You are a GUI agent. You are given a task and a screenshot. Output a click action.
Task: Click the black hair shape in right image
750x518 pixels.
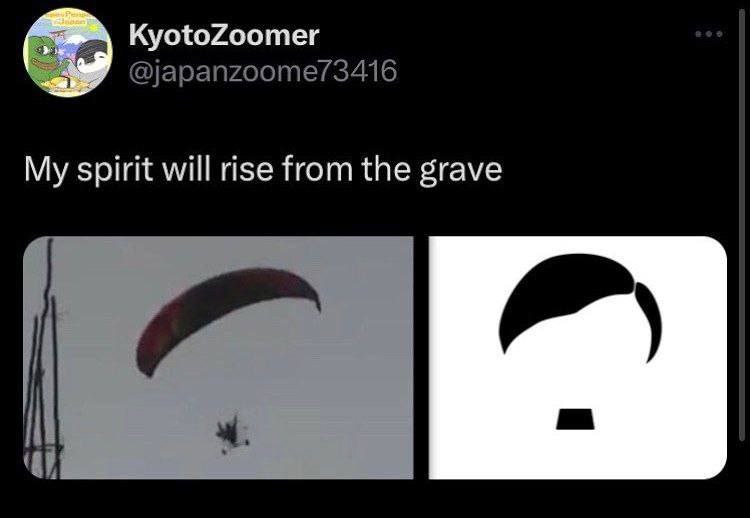(x=580, y=304)
